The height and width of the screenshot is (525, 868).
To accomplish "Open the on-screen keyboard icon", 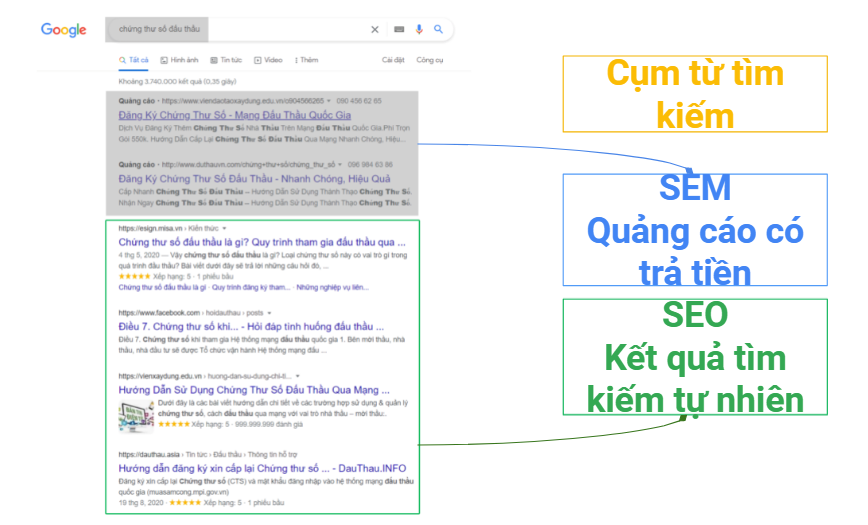I will tap(399, 29).
